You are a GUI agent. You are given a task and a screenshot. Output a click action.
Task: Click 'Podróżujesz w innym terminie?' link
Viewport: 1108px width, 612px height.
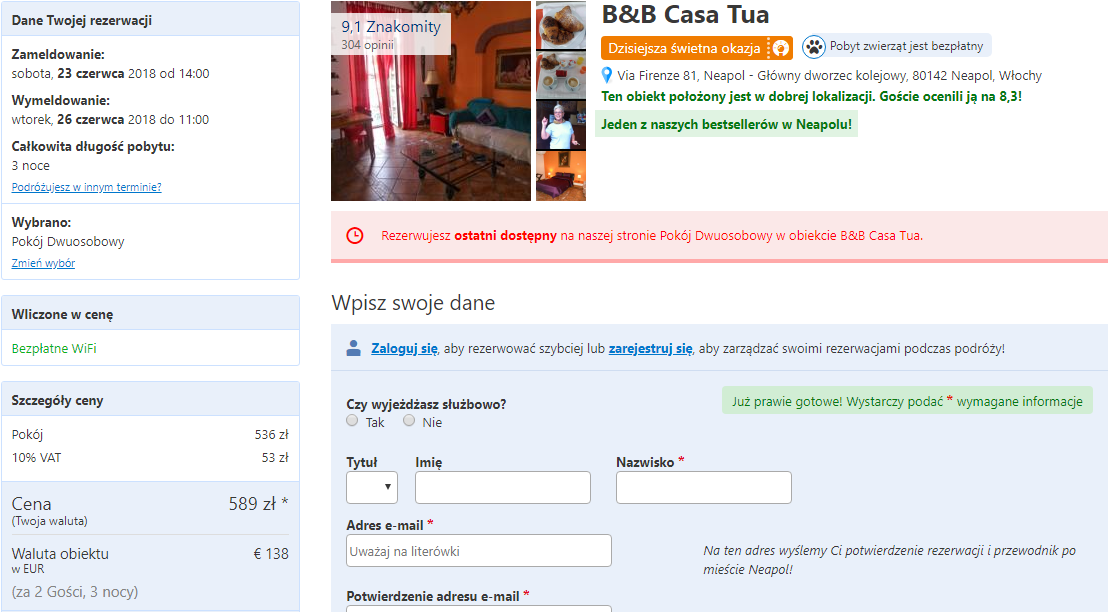click(x=86, y=187)
